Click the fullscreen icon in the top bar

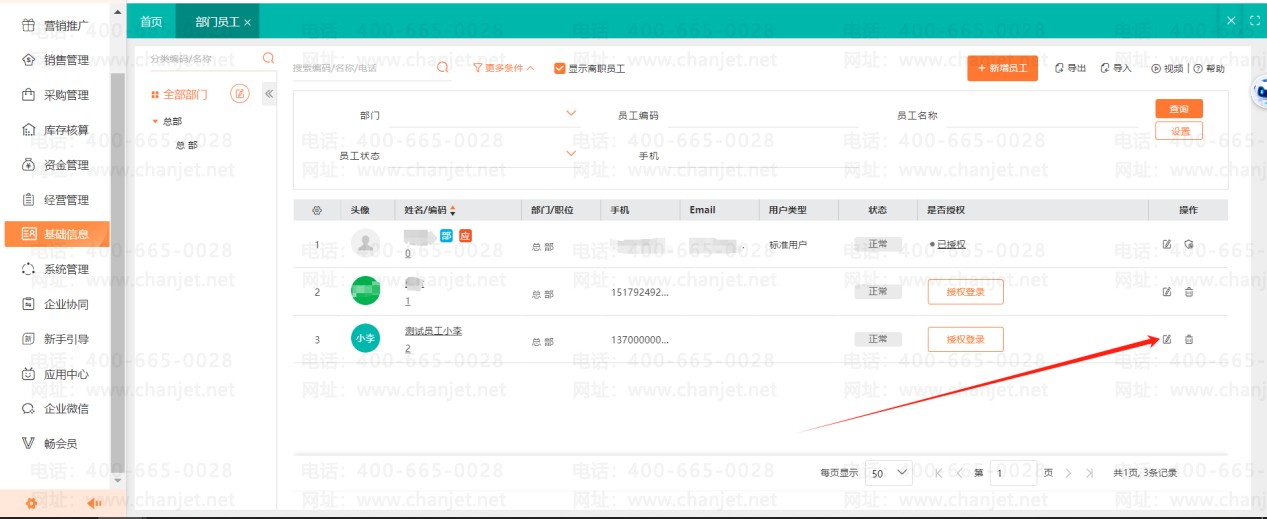coord(1255,20)
